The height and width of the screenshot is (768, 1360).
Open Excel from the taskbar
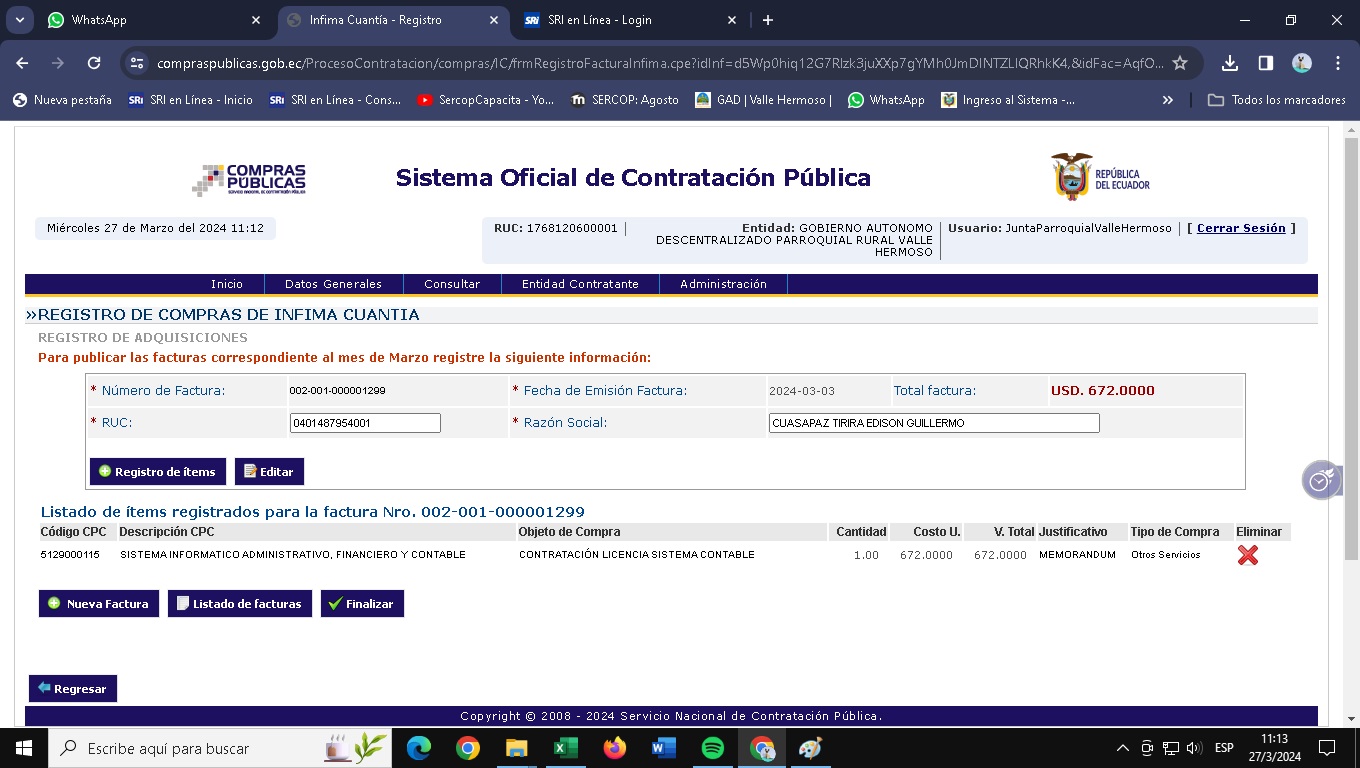[565, 748]
